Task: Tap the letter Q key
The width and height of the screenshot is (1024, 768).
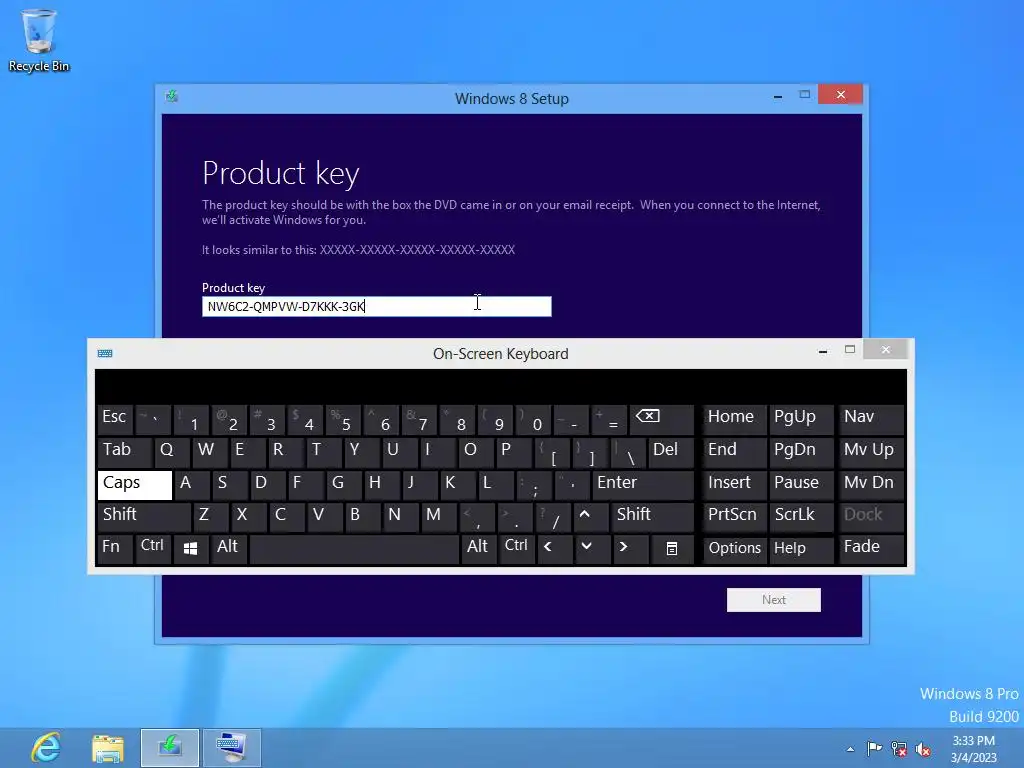Action: [x=172, y=452]
